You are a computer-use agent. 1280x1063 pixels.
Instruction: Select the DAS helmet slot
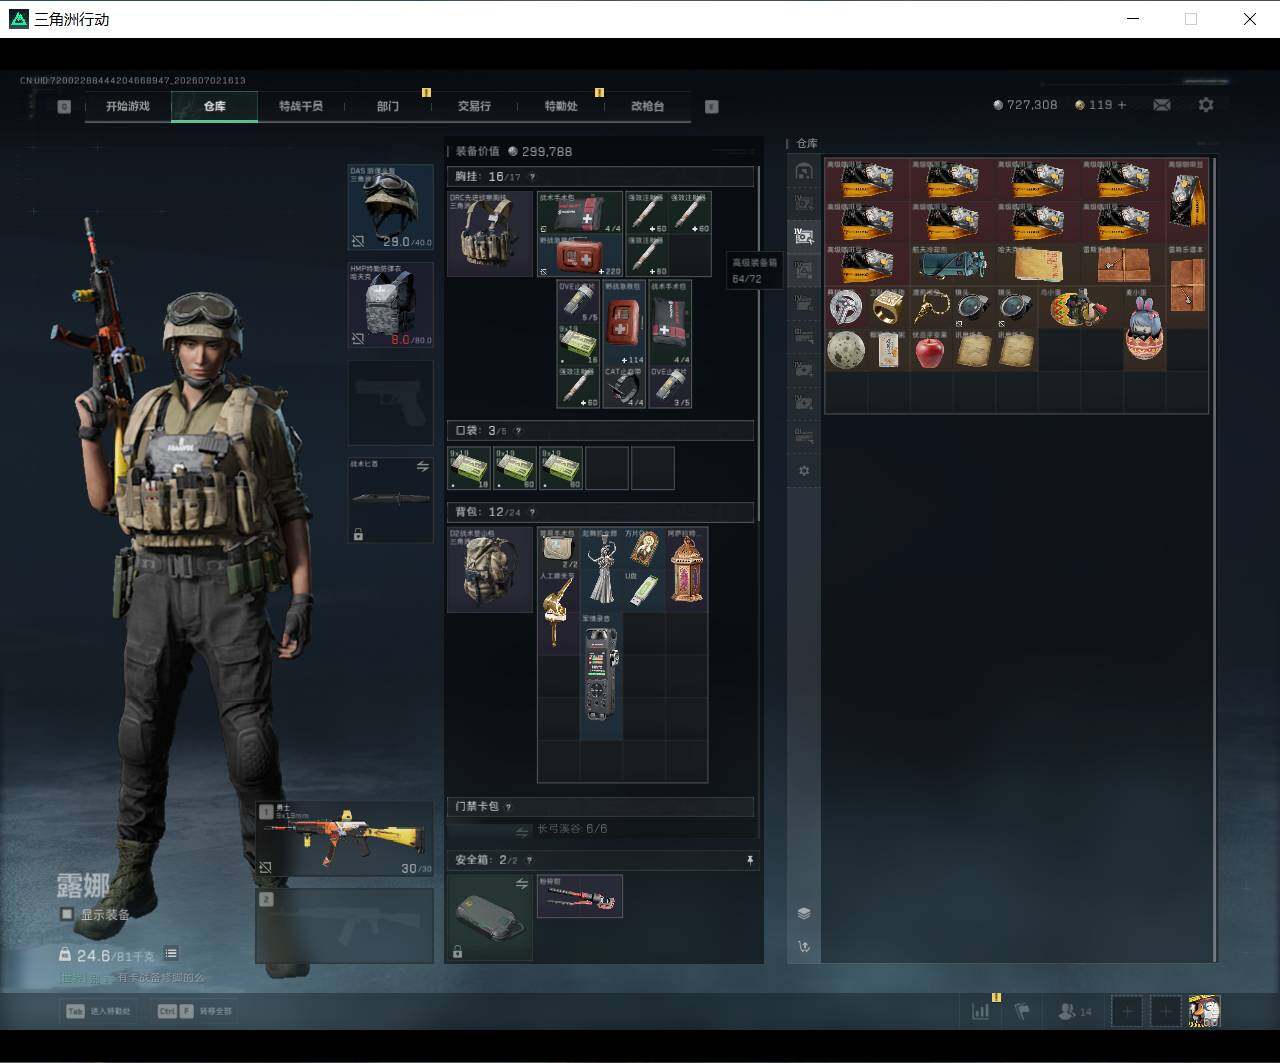[390, 208]
